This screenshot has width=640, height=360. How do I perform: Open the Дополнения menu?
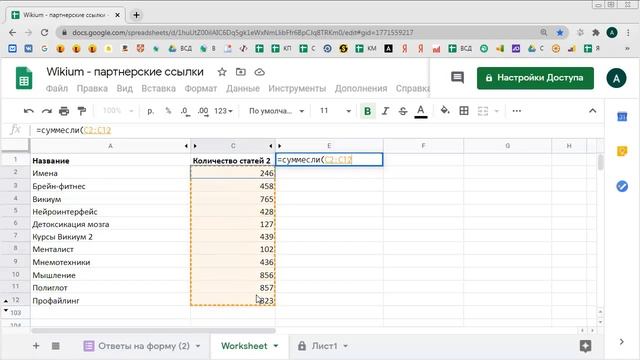pyautogui.click(x=361, y=89)
